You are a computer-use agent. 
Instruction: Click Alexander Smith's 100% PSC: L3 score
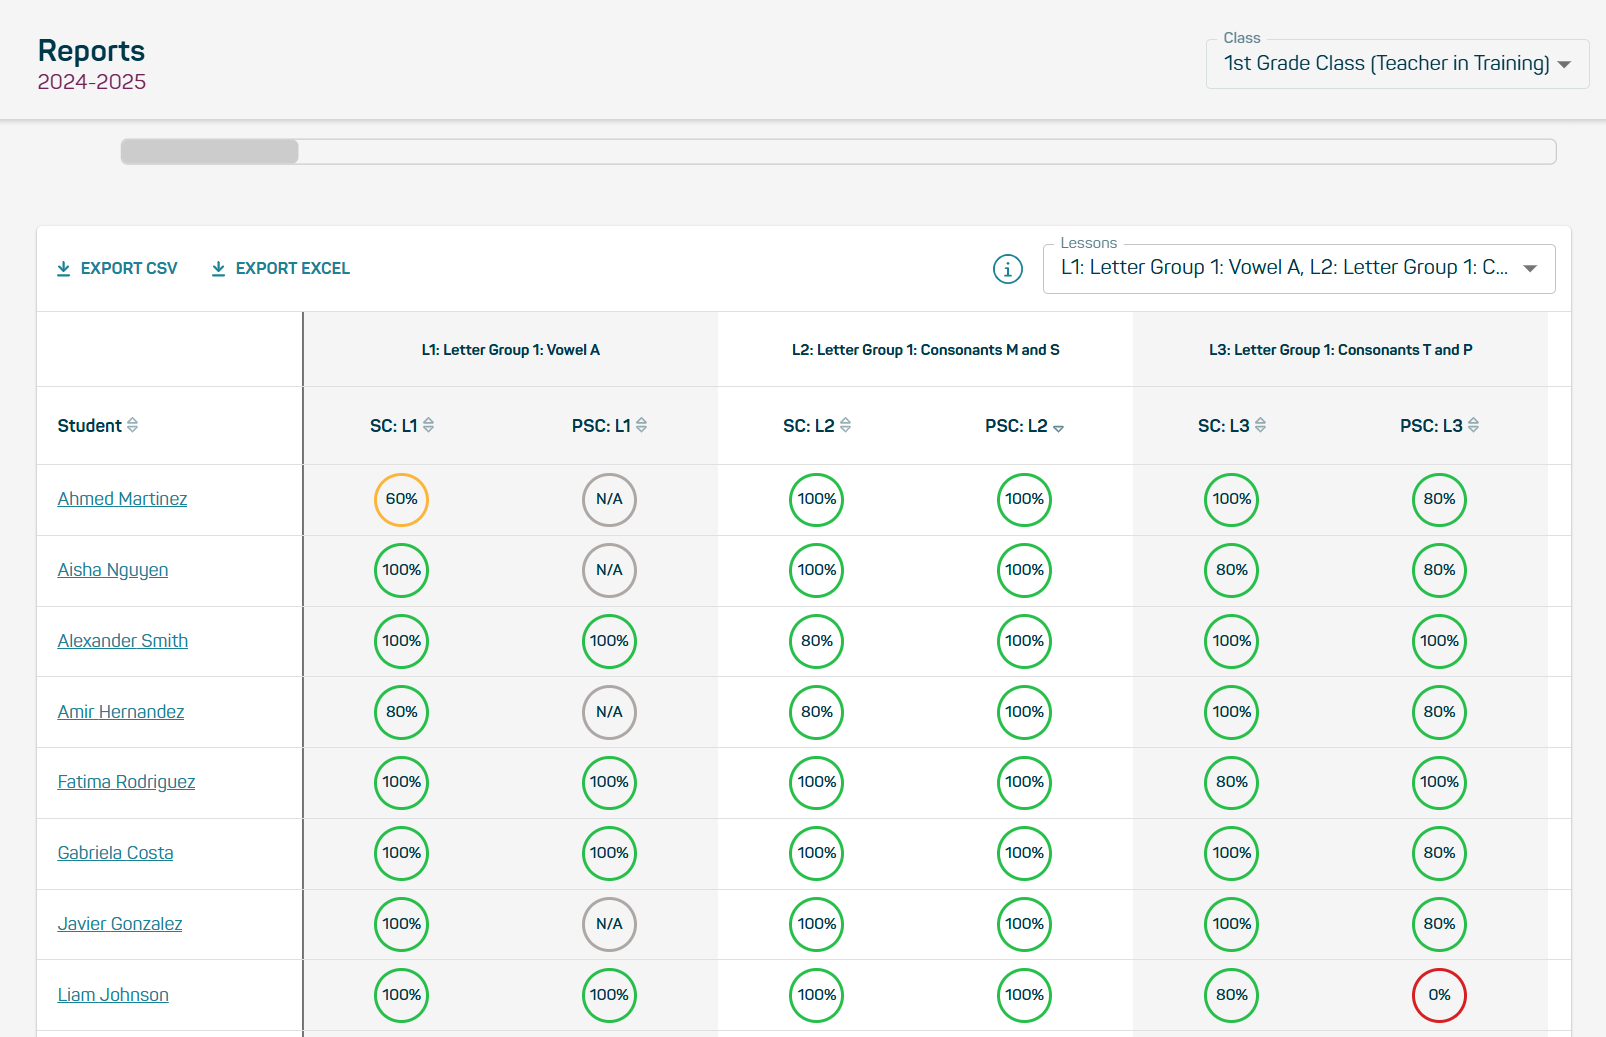click(1439, 641)
